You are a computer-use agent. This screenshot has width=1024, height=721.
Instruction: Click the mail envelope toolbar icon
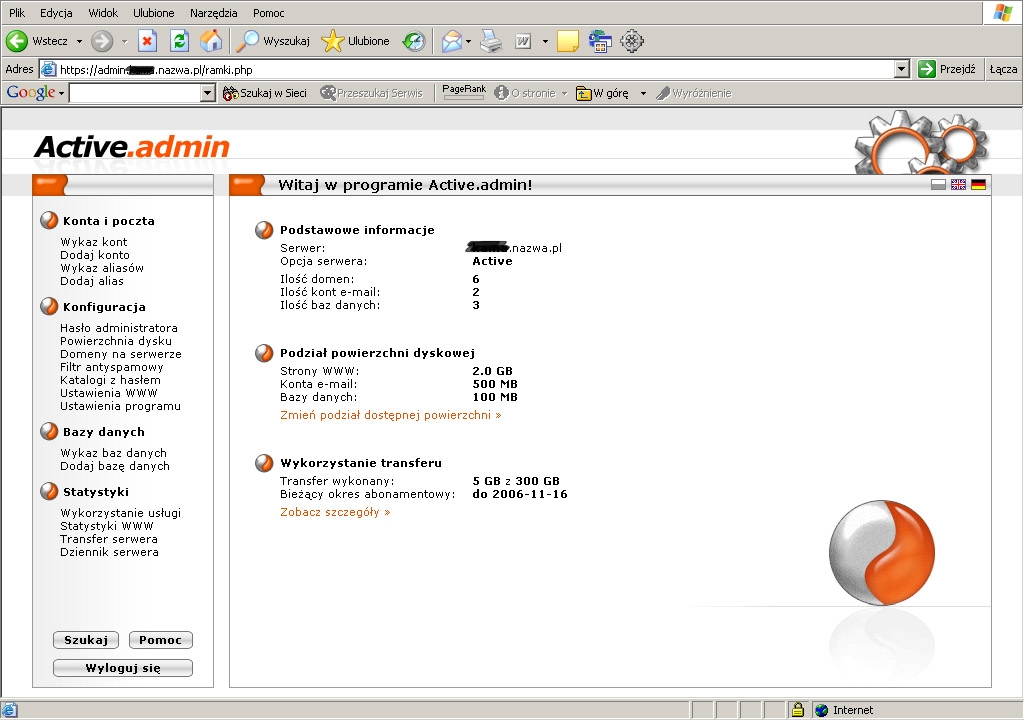coord(451,41)
